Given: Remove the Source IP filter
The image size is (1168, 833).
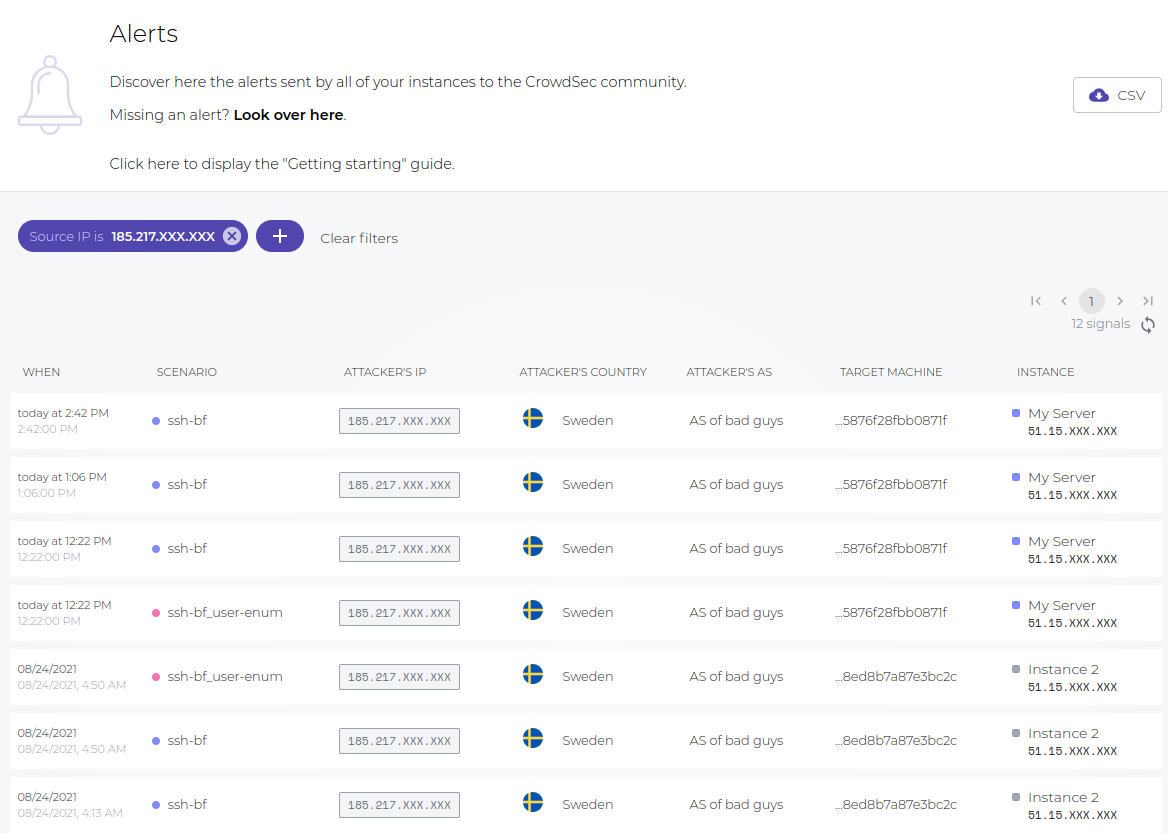Looking at the screenshot, I should click(232, 235).
